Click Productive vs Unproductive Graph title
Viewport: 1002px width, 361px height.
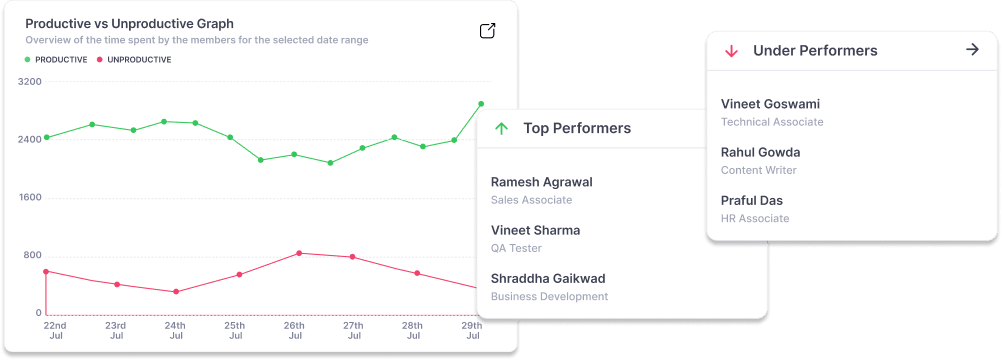click(129, 24)
